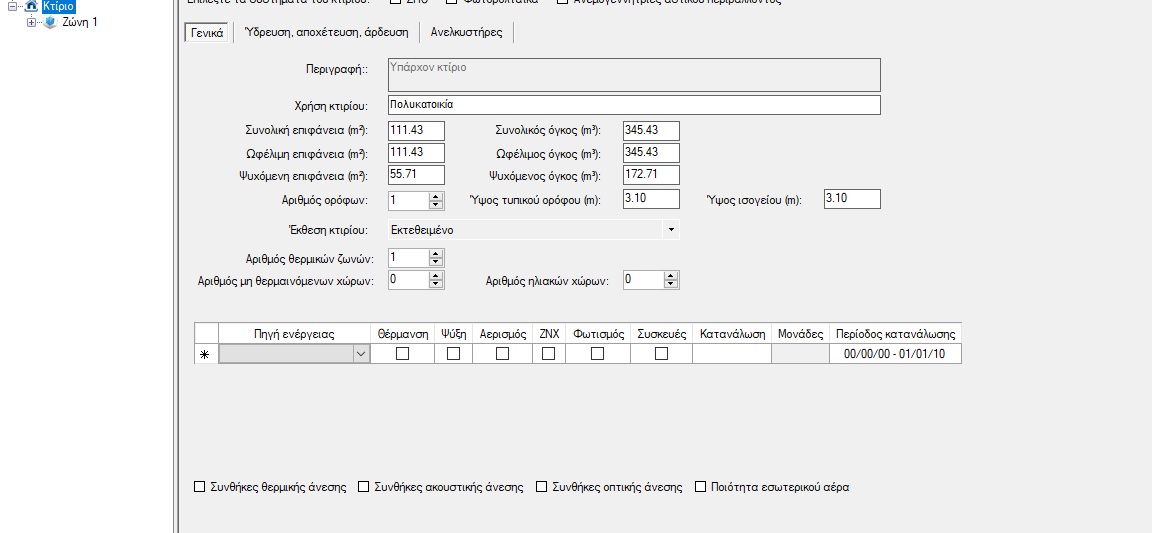Increase the Αριθμός ηλιακών χώρων spinner
The width and height of the screenshot is (1152, 533).
click(671, 276)
